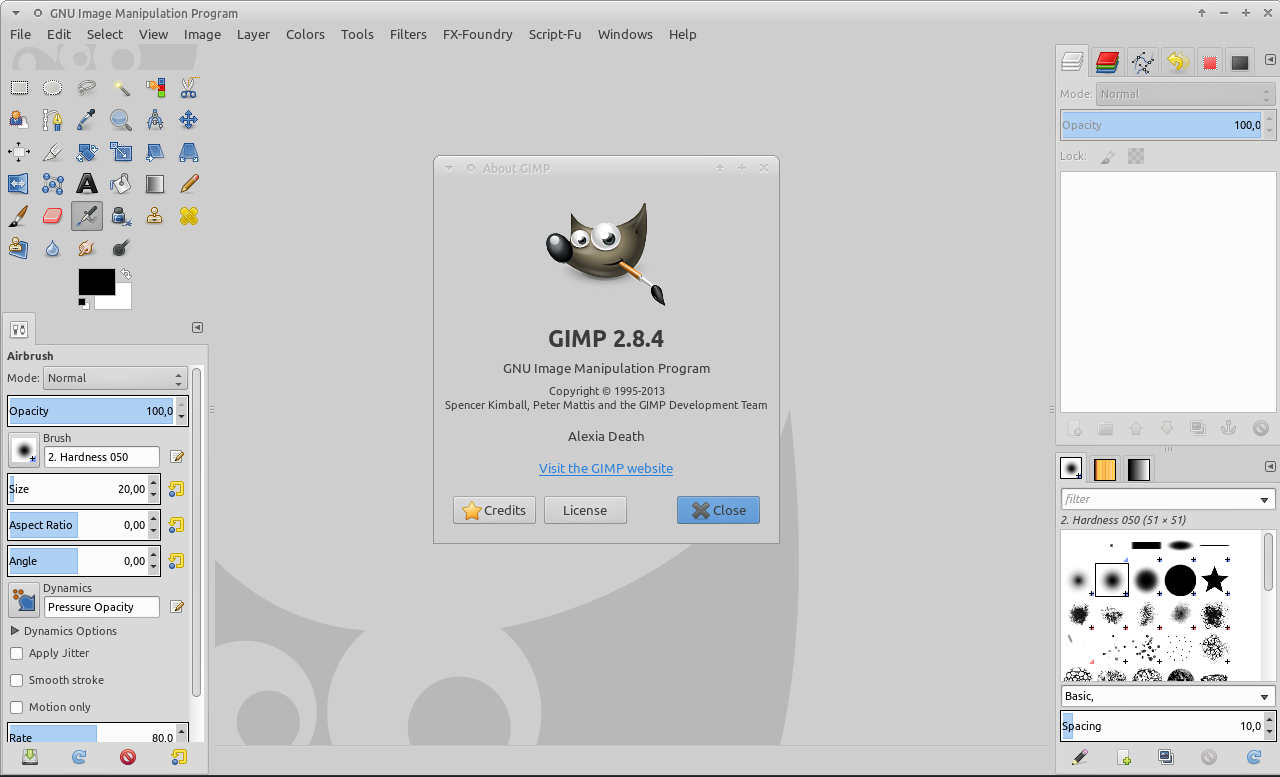Toggle the layer Lock pixels brush icon
This screenshot has width=1280, height=777.
(x=1108, y=156)
